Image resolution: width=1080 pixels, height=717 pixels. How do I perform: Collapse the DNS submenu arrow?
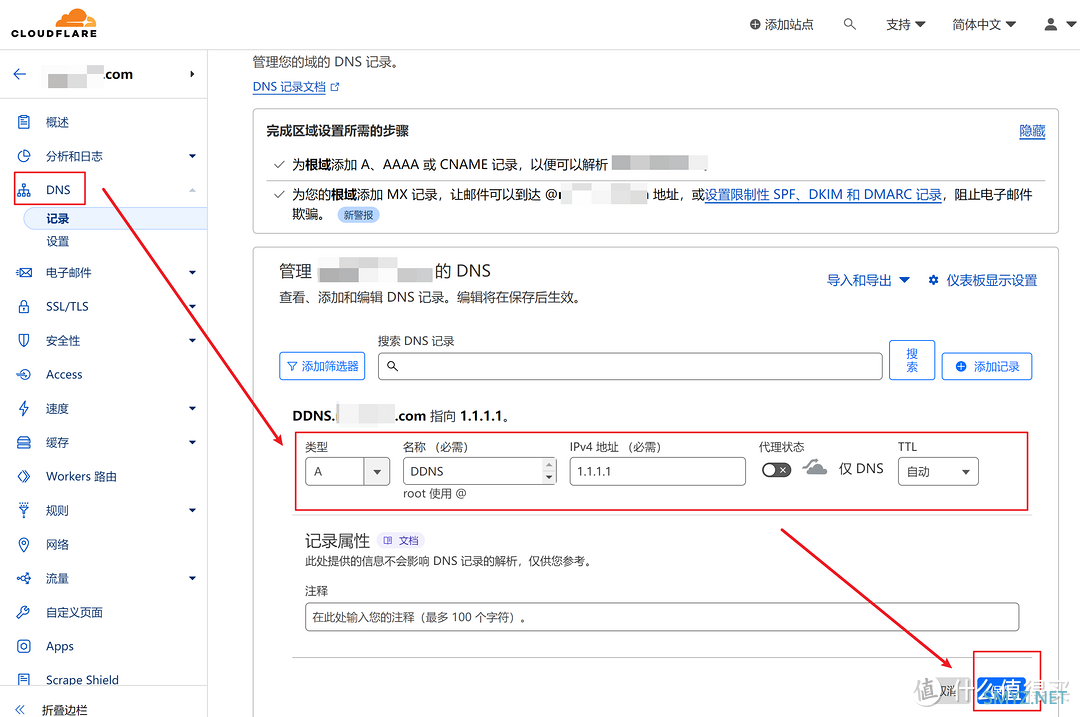click(192, 190)
